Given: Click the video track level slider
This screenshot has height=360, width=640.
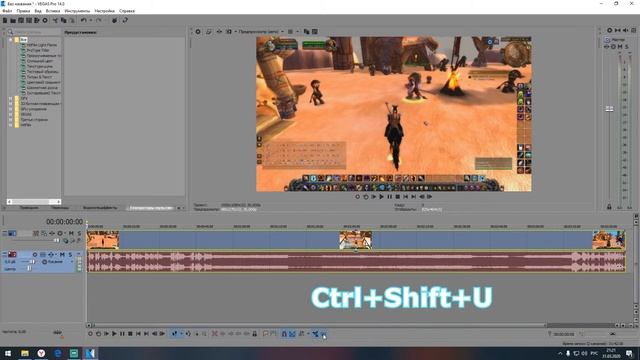Looking at the screenshot, I should [x=56, y=240].
